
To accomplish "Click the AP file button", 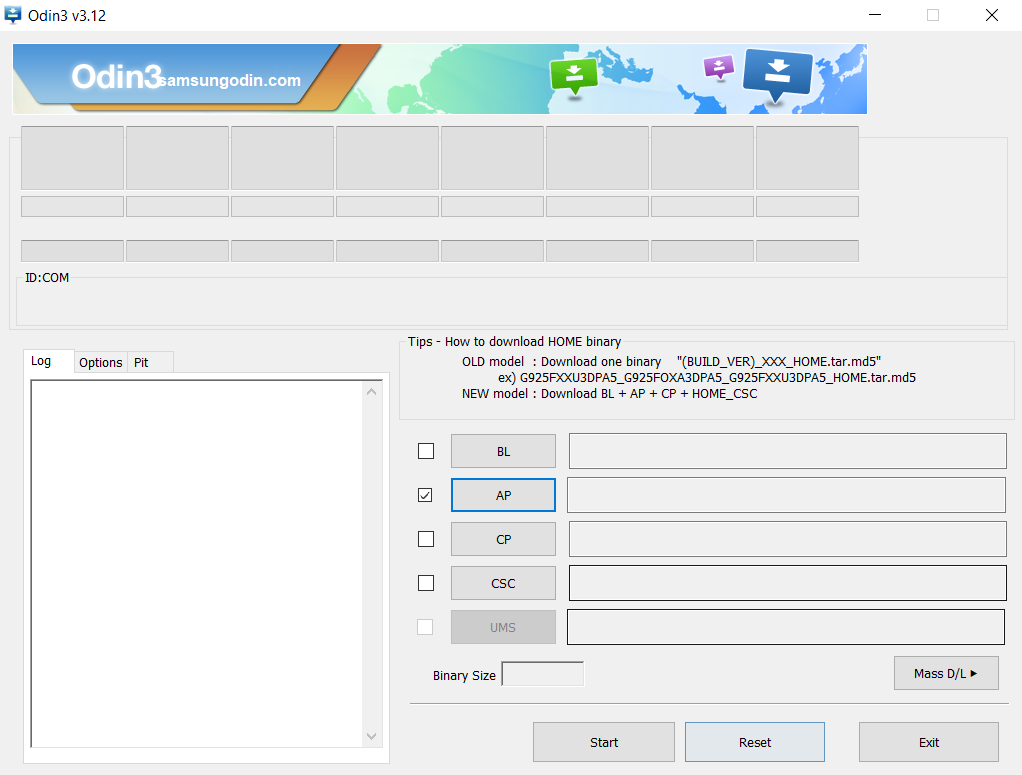I will 503,495.
